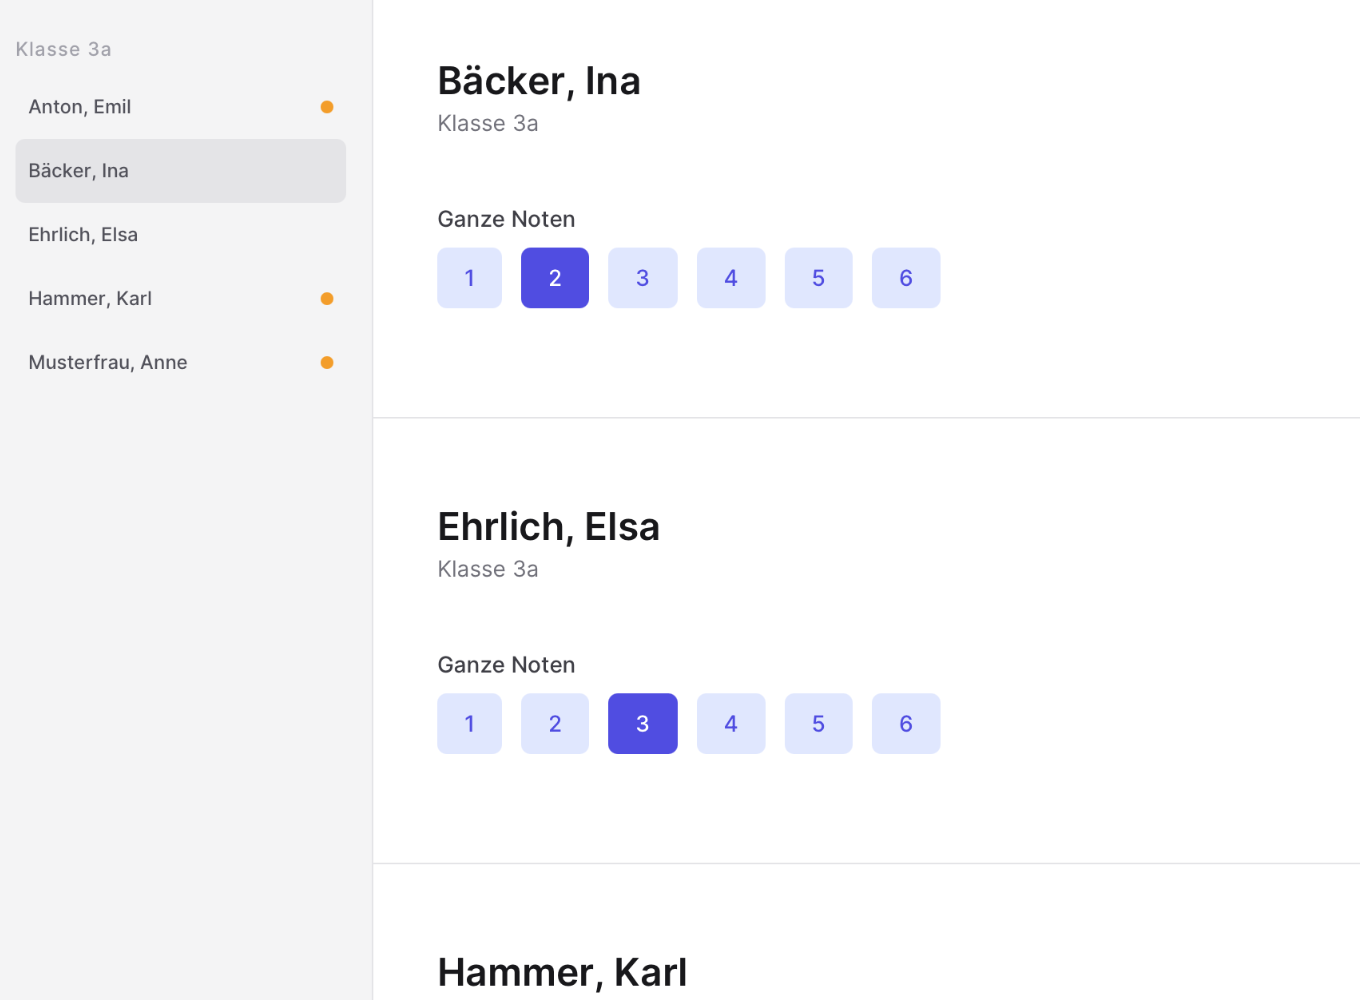Screen dimensions: 1360x1000
Task: Select grade 1 for Ehrlich, Elsa
Action: (469, 723)
